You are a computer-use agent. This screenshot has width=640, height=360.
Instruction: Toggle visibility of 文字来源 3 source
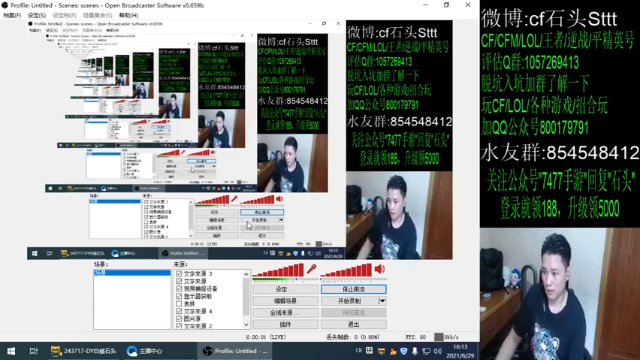179,273
